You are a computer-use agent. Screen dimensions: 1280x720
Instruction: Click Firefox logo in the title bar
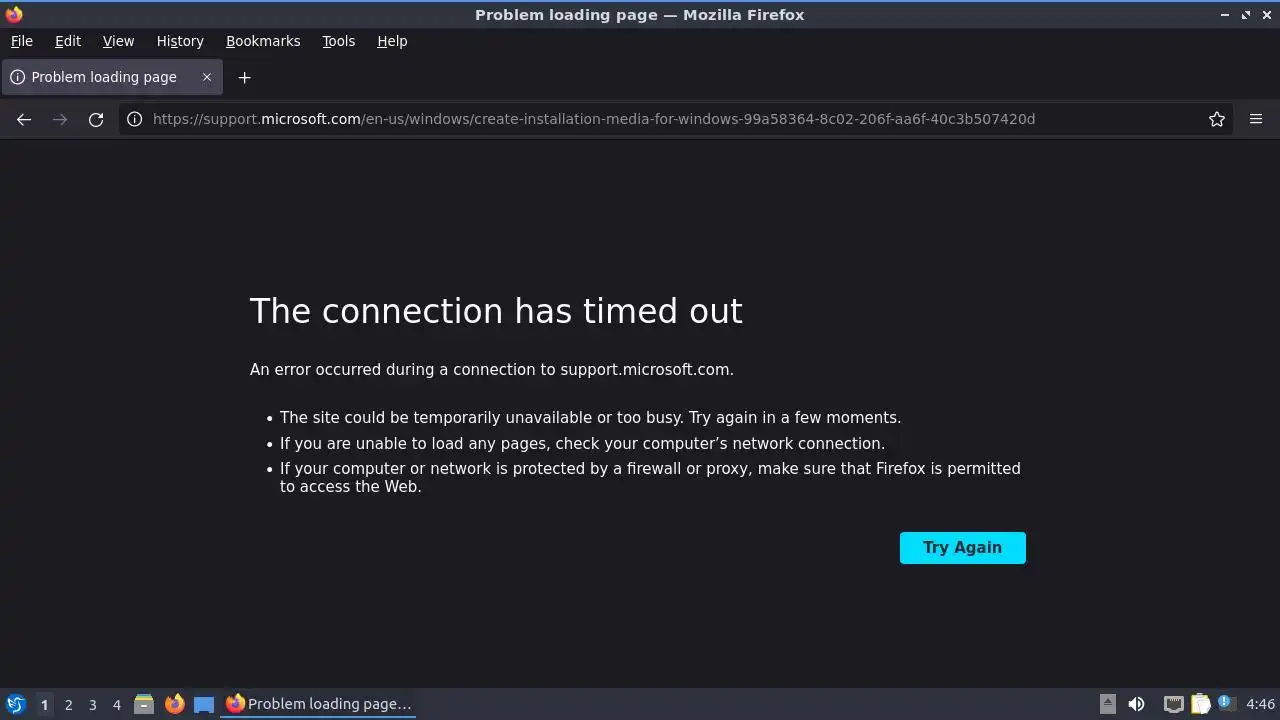(14, 15)
